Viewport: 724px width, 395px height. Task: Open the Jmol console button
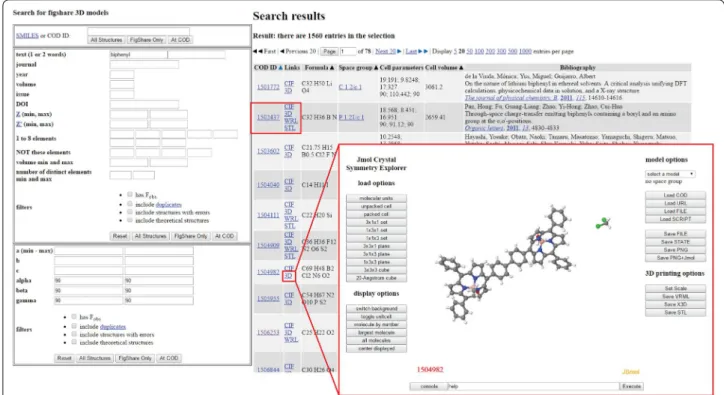[428, 386]
